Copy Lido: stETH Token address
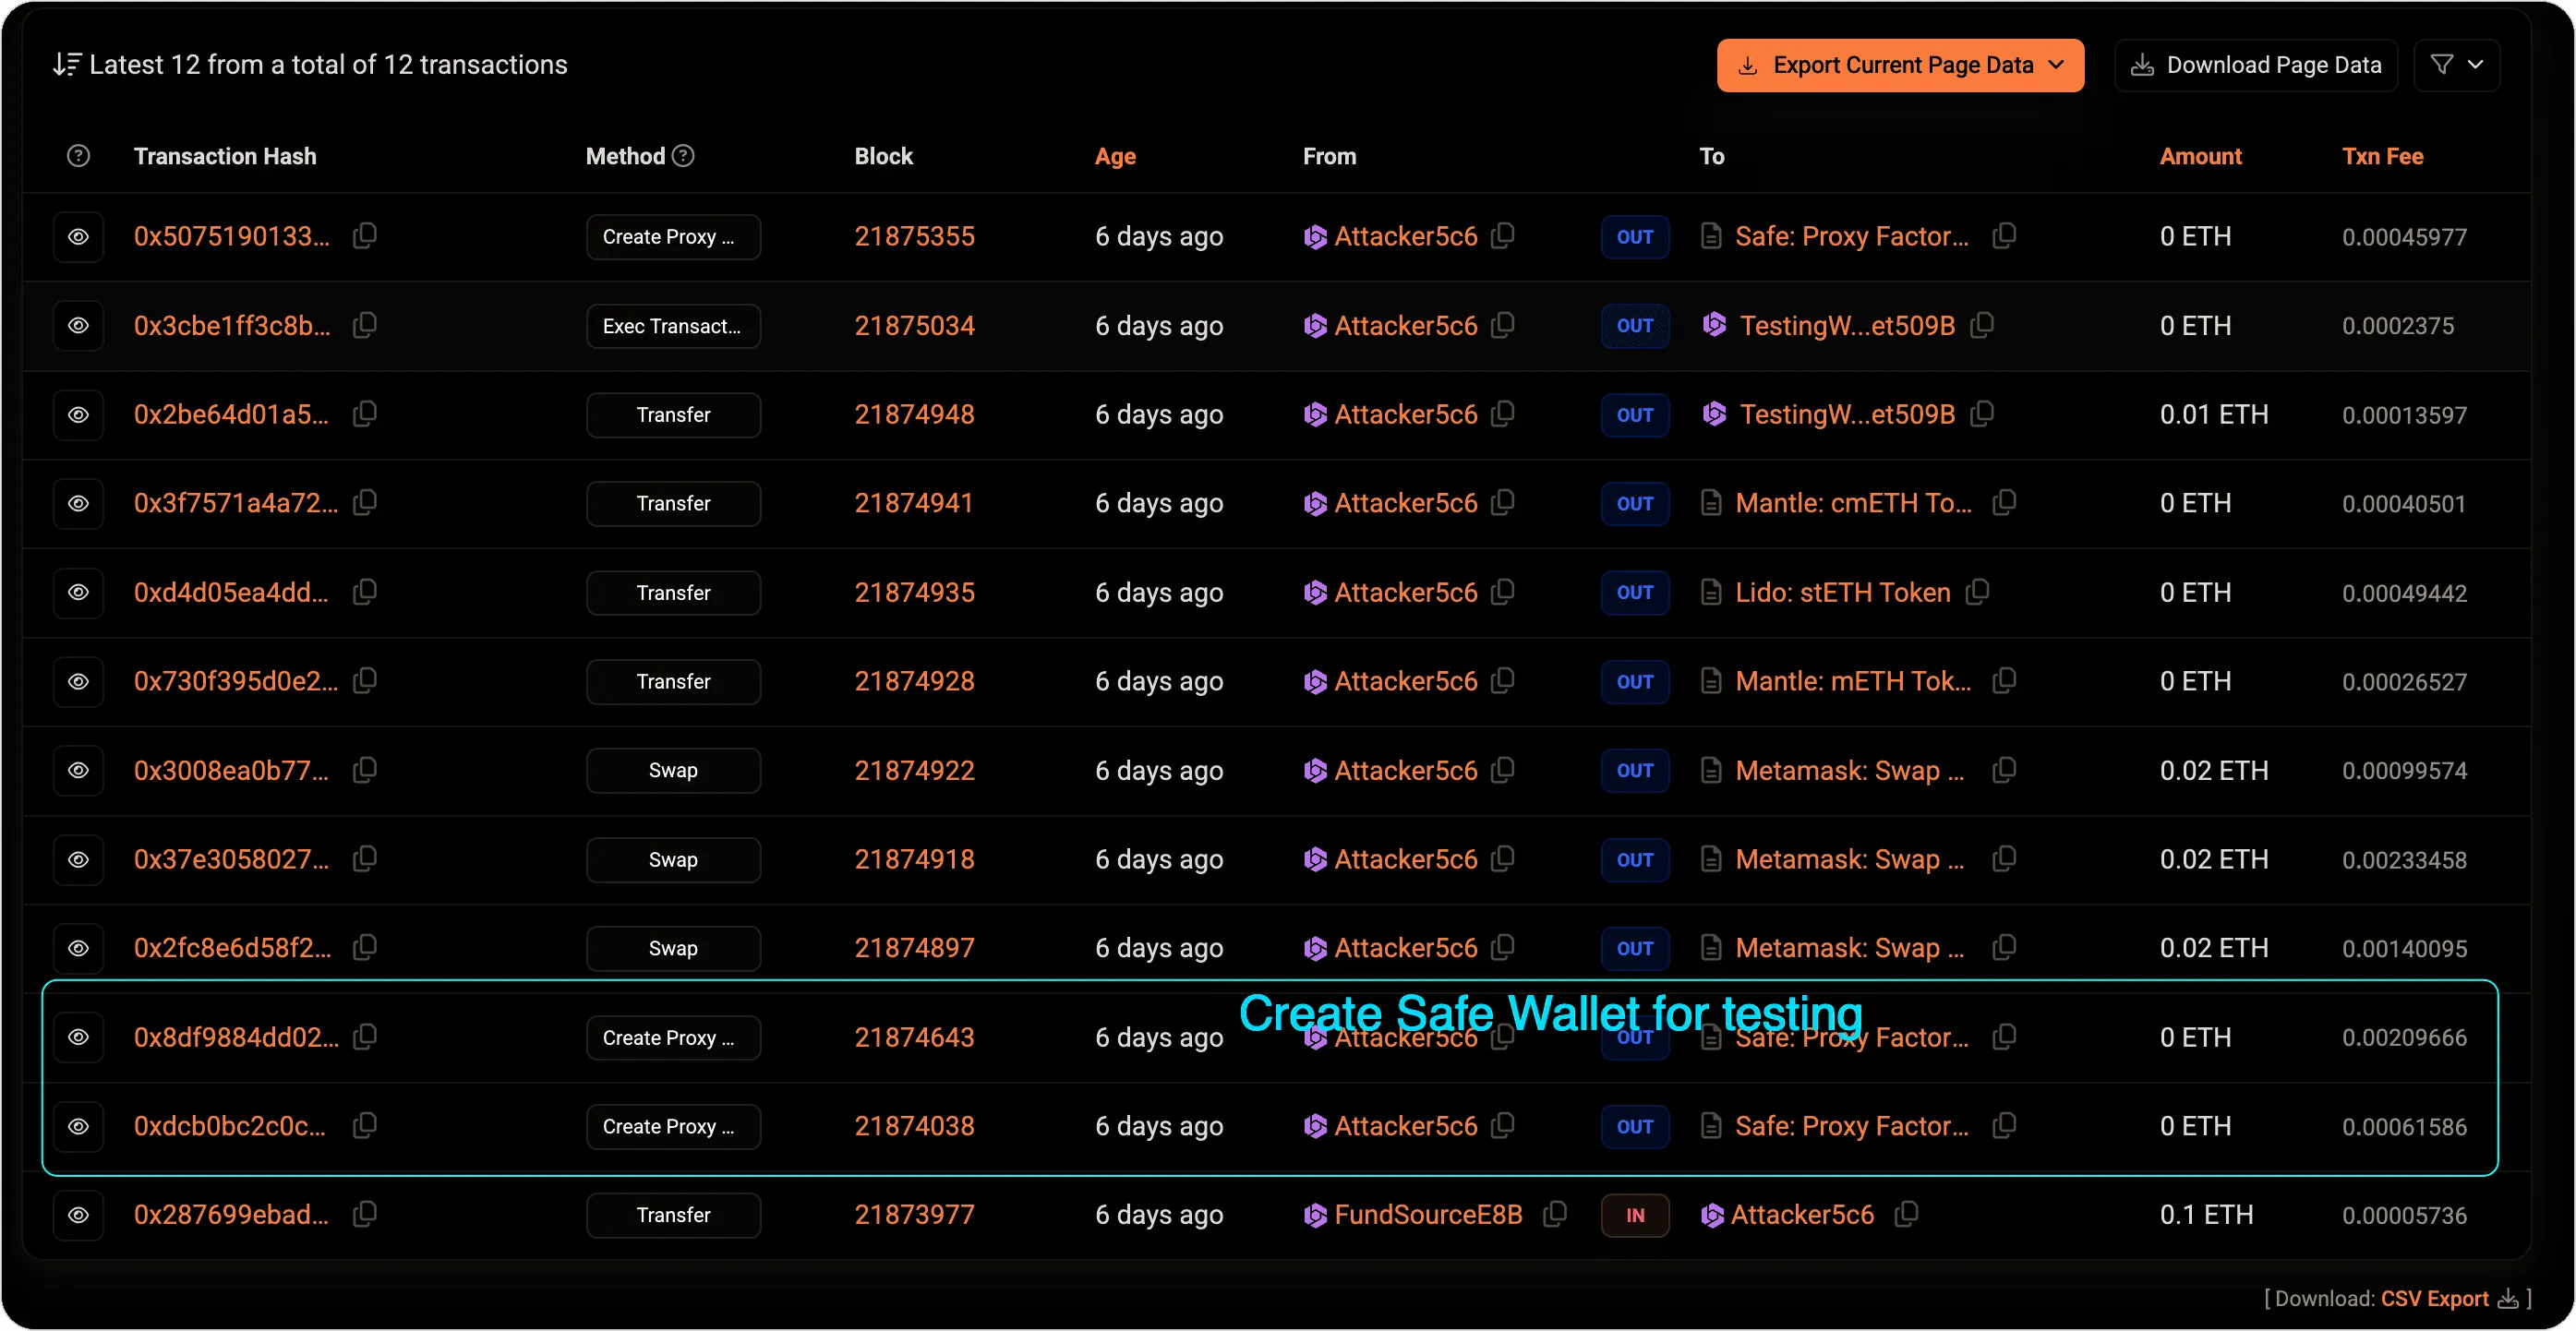2576x1331 pixels. pyautogui.click(x=1977, y=592)
